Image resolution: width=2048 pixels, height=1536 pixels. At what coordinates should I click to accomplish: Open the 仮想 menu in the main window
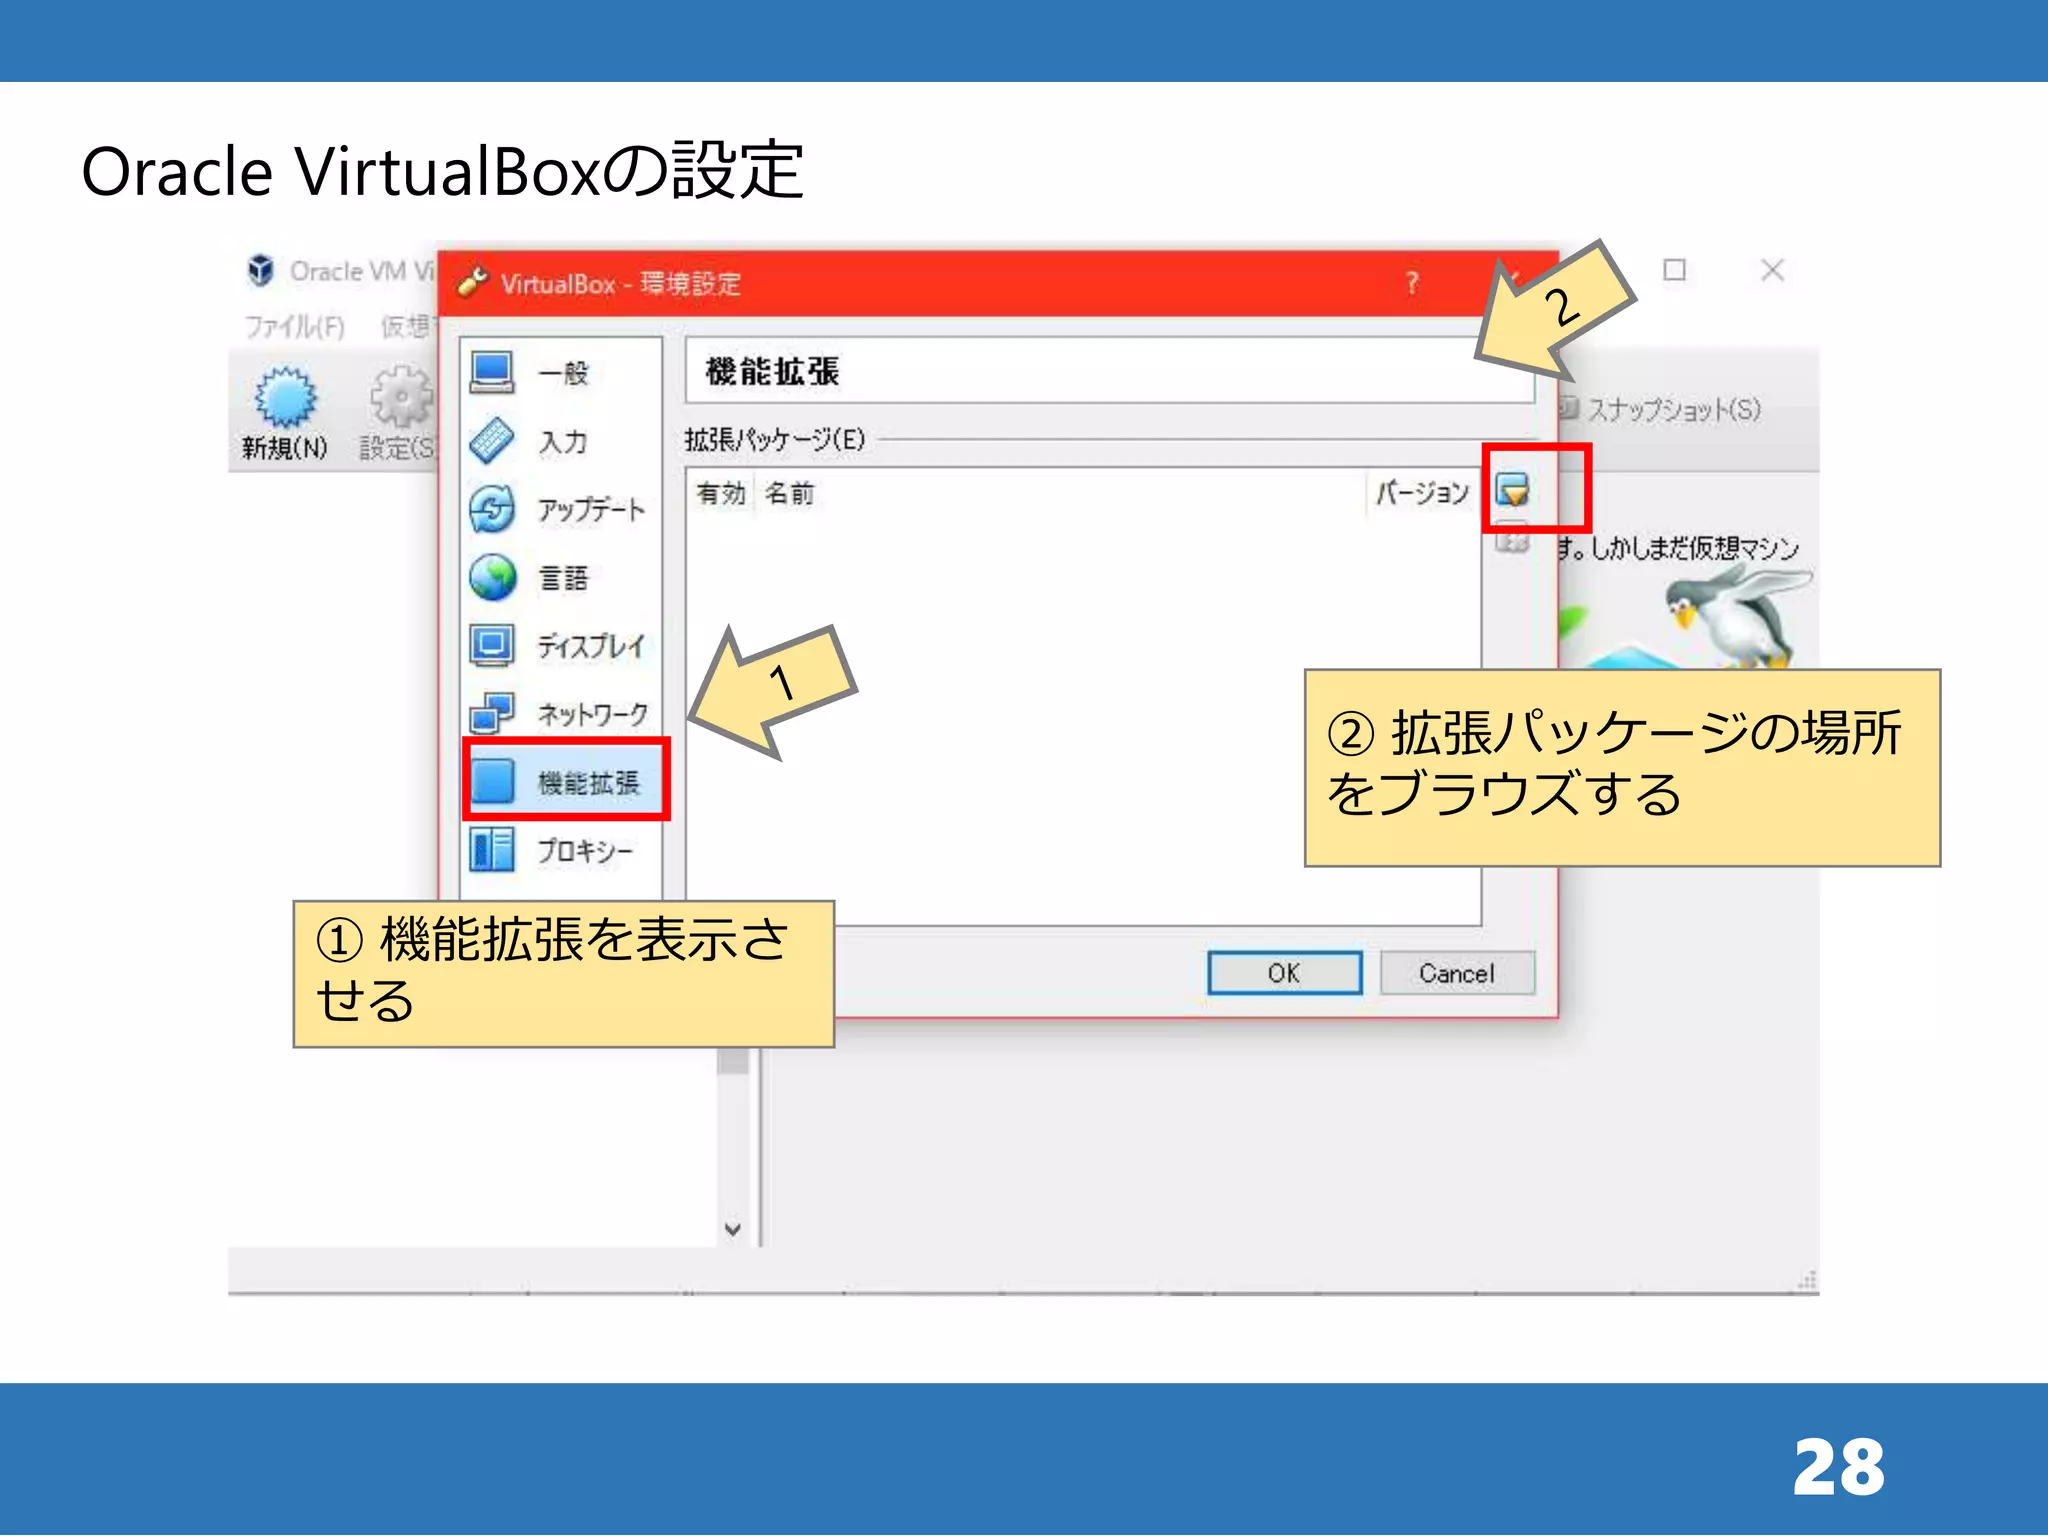click(x=407, y=327)
